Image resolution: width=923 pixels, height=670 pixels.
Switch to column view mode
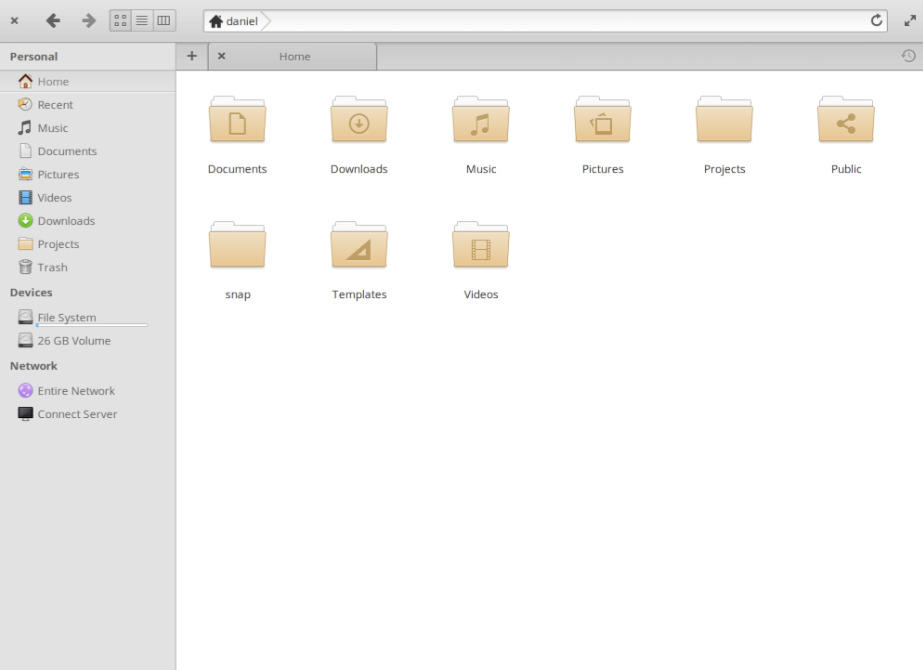click(164, 20)
